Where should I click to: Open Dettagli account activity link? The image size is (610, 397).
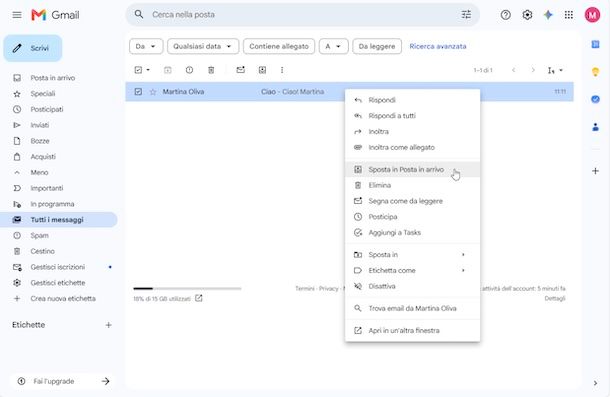pos(555,299)
